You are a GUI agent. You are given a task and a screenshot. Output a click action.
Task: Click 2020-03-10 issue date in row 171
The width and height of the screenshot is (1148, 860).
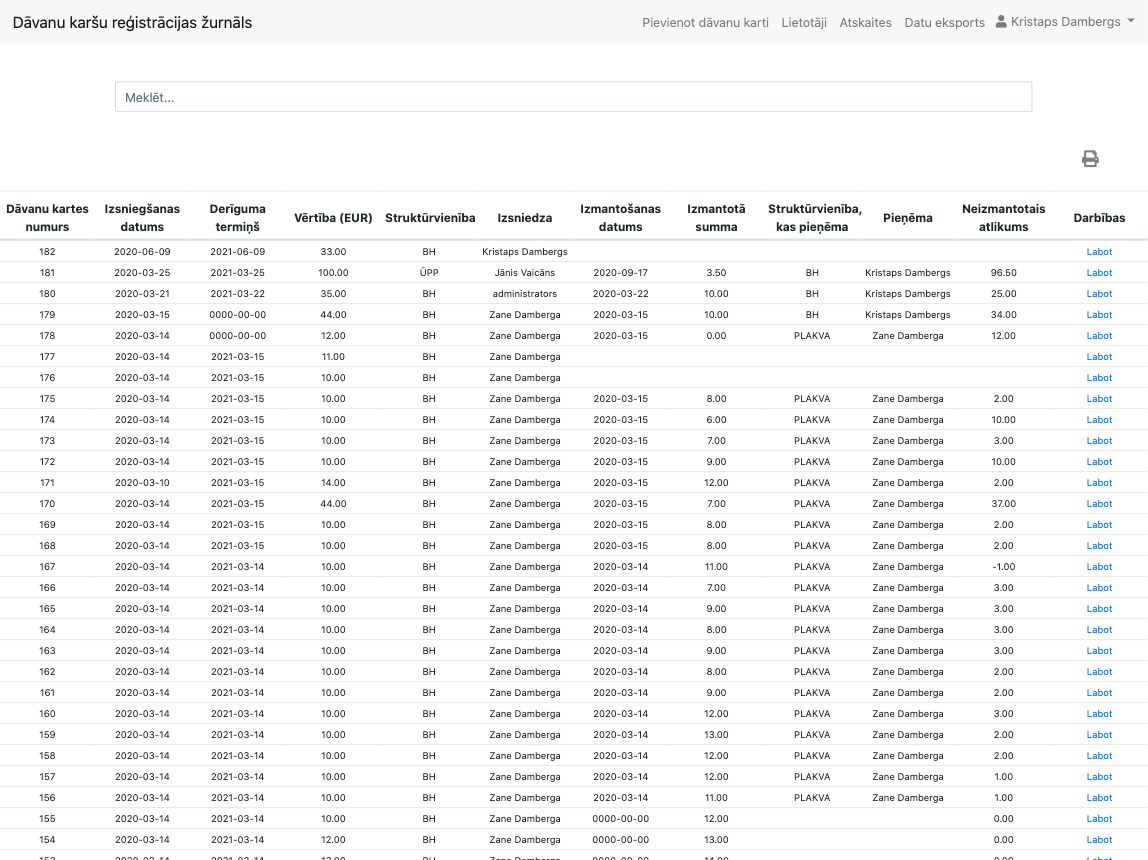pos(142,483)
